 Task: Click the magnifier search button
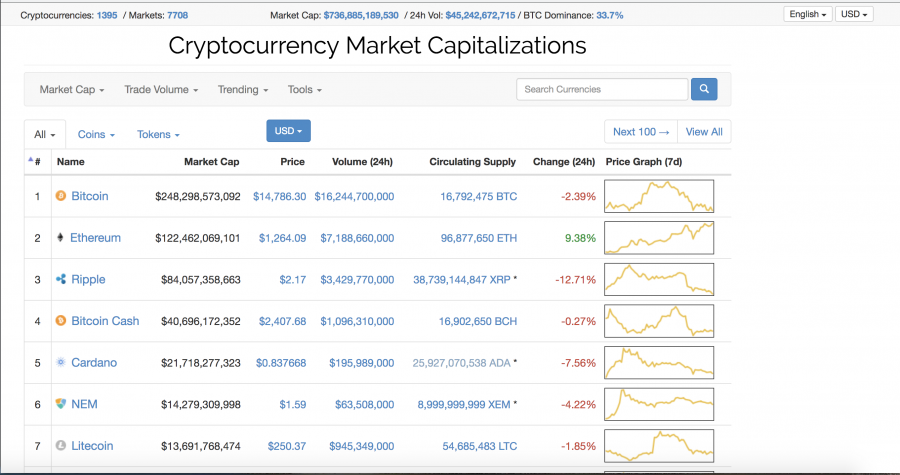point(704,89)
